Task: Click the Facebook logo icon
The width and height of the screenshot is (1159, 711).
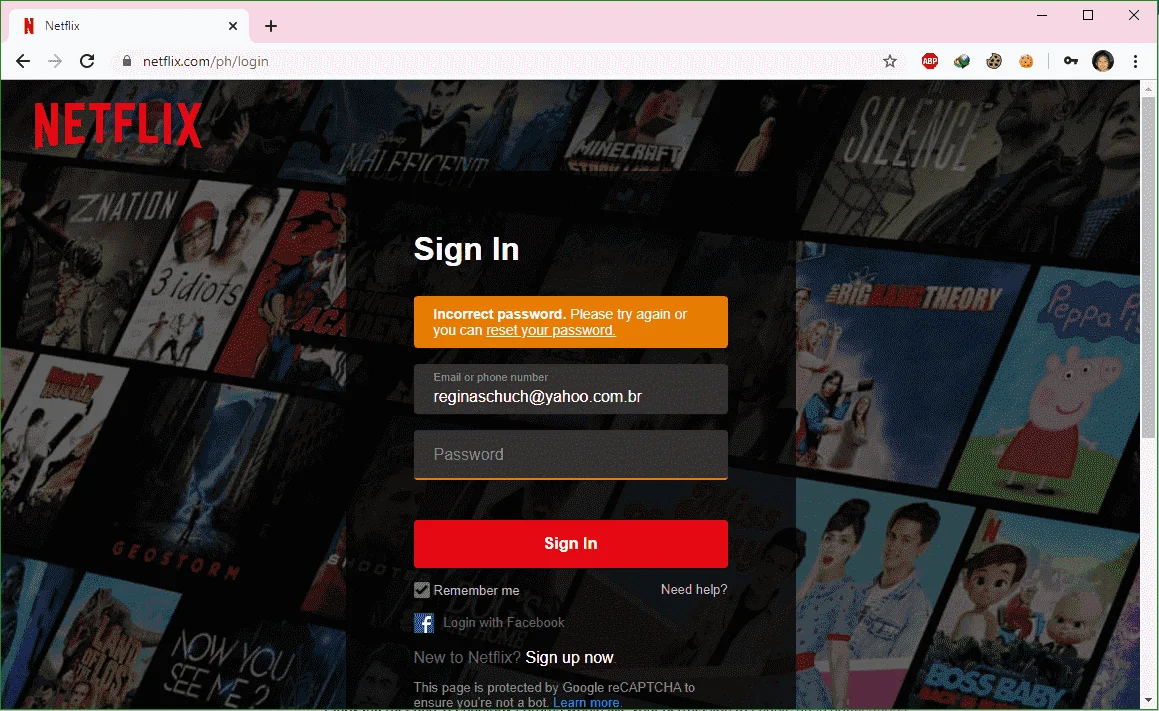Action: pyautogui.click(x=424, y=623)
